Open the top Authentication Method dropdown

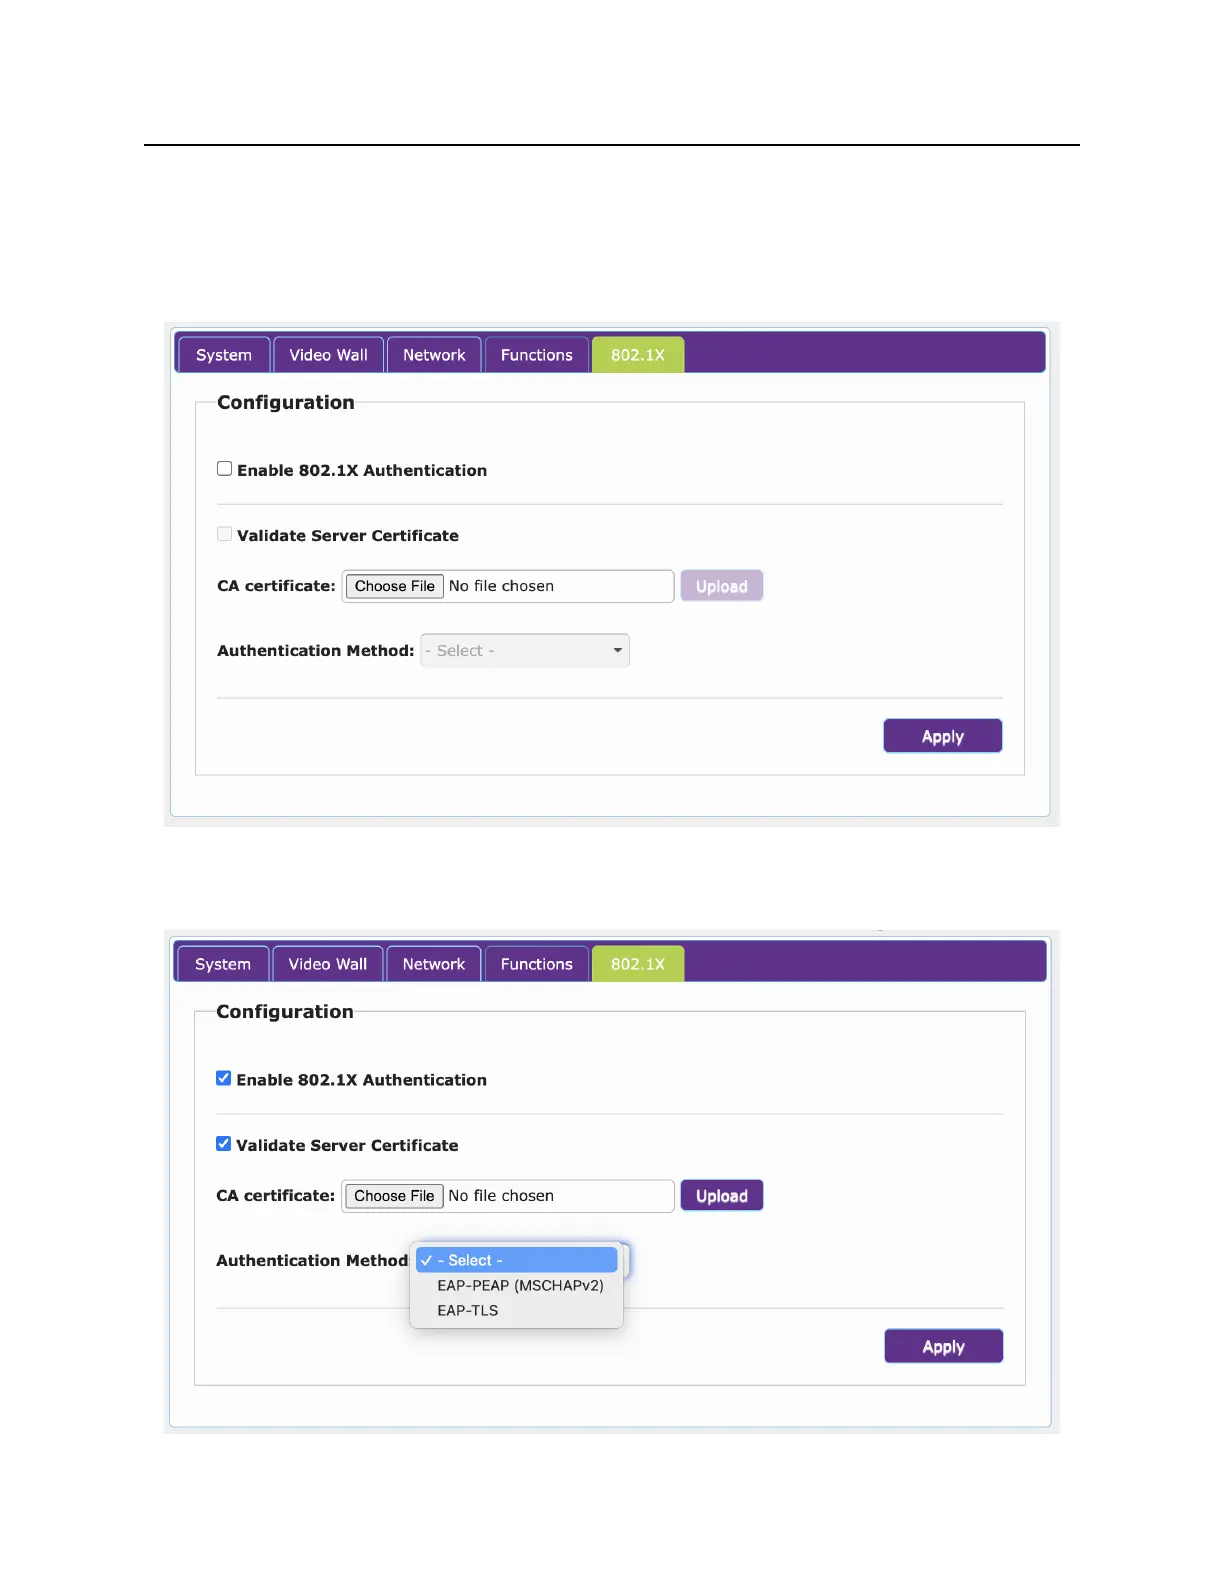[525, 651]
